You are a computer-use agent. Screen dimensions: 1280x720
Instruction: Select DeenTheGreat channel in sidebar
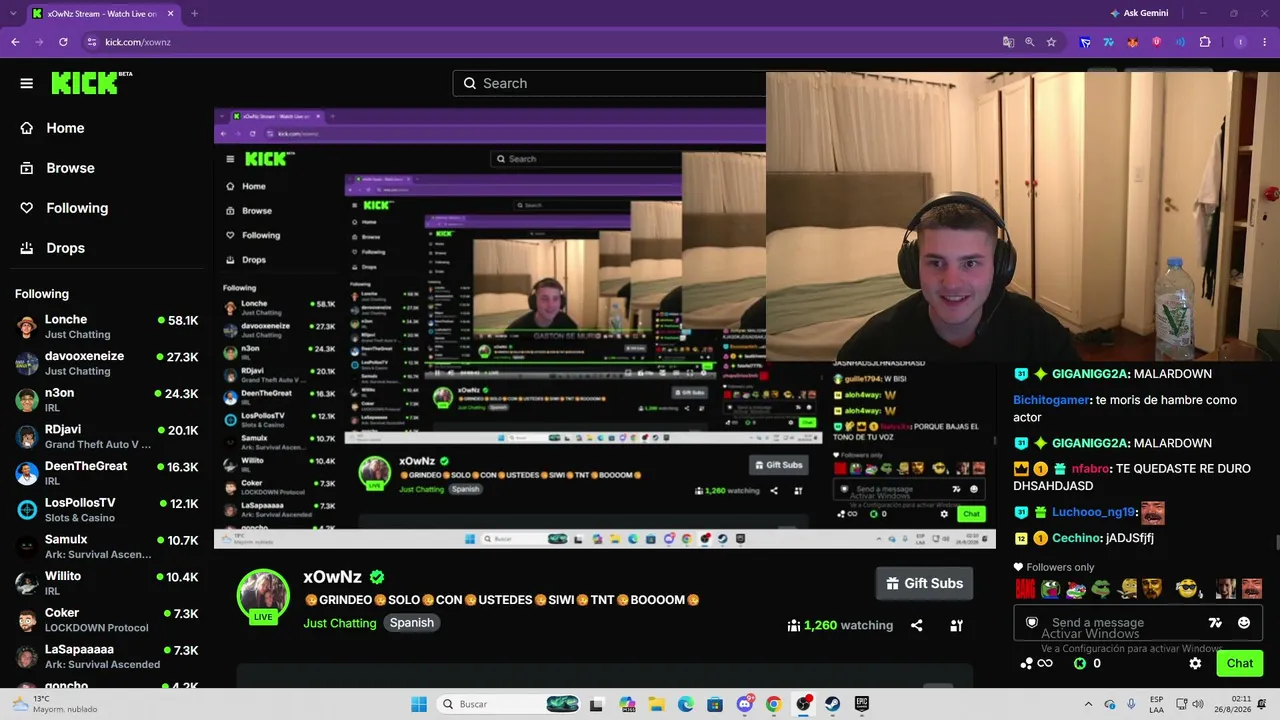click(106, 473)
